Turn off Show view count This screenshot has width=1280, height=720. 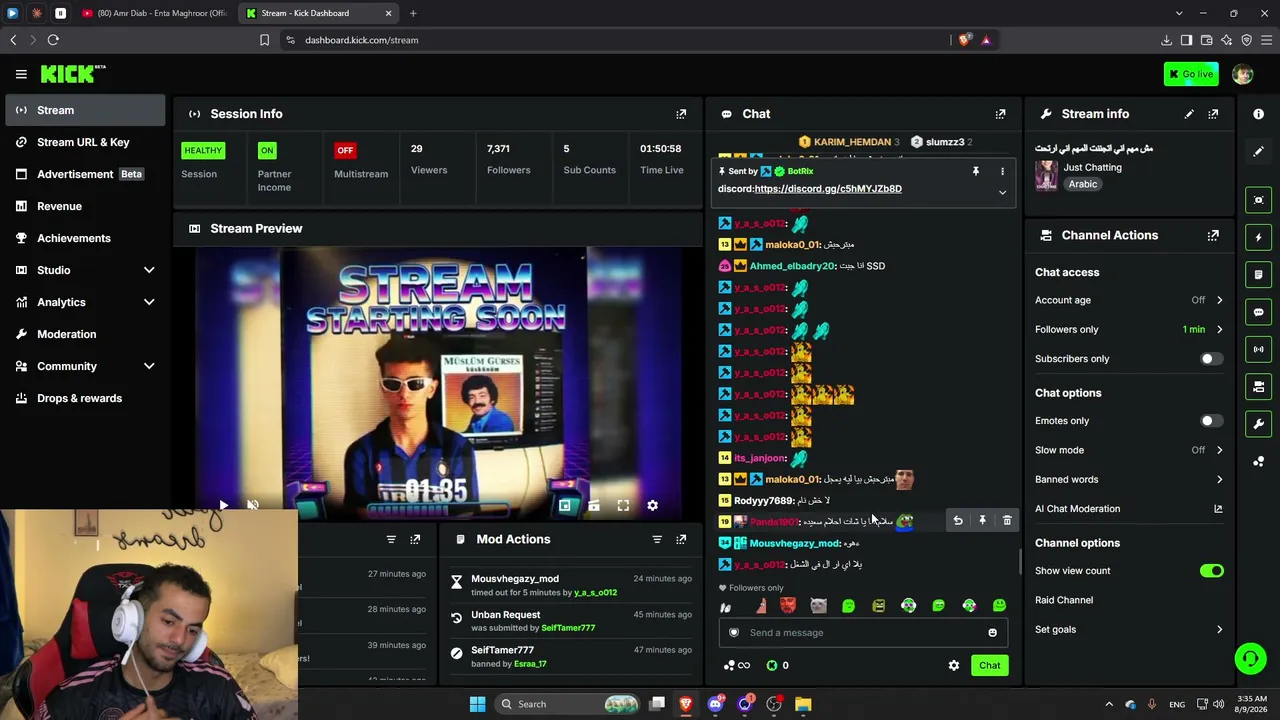[x=1211, y=571]
